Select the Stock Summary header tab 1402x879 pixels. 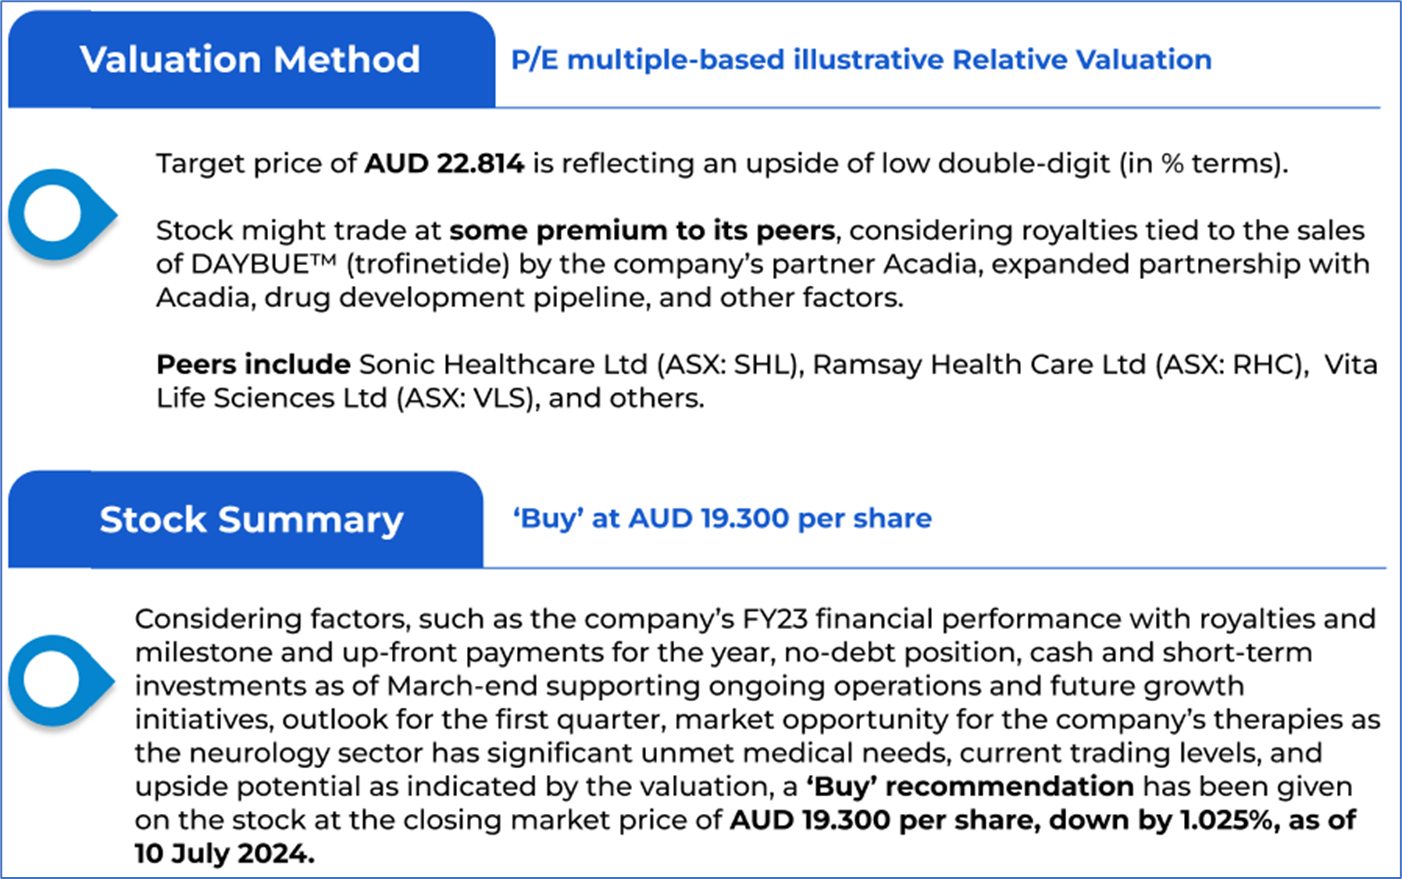click(250, 520)
